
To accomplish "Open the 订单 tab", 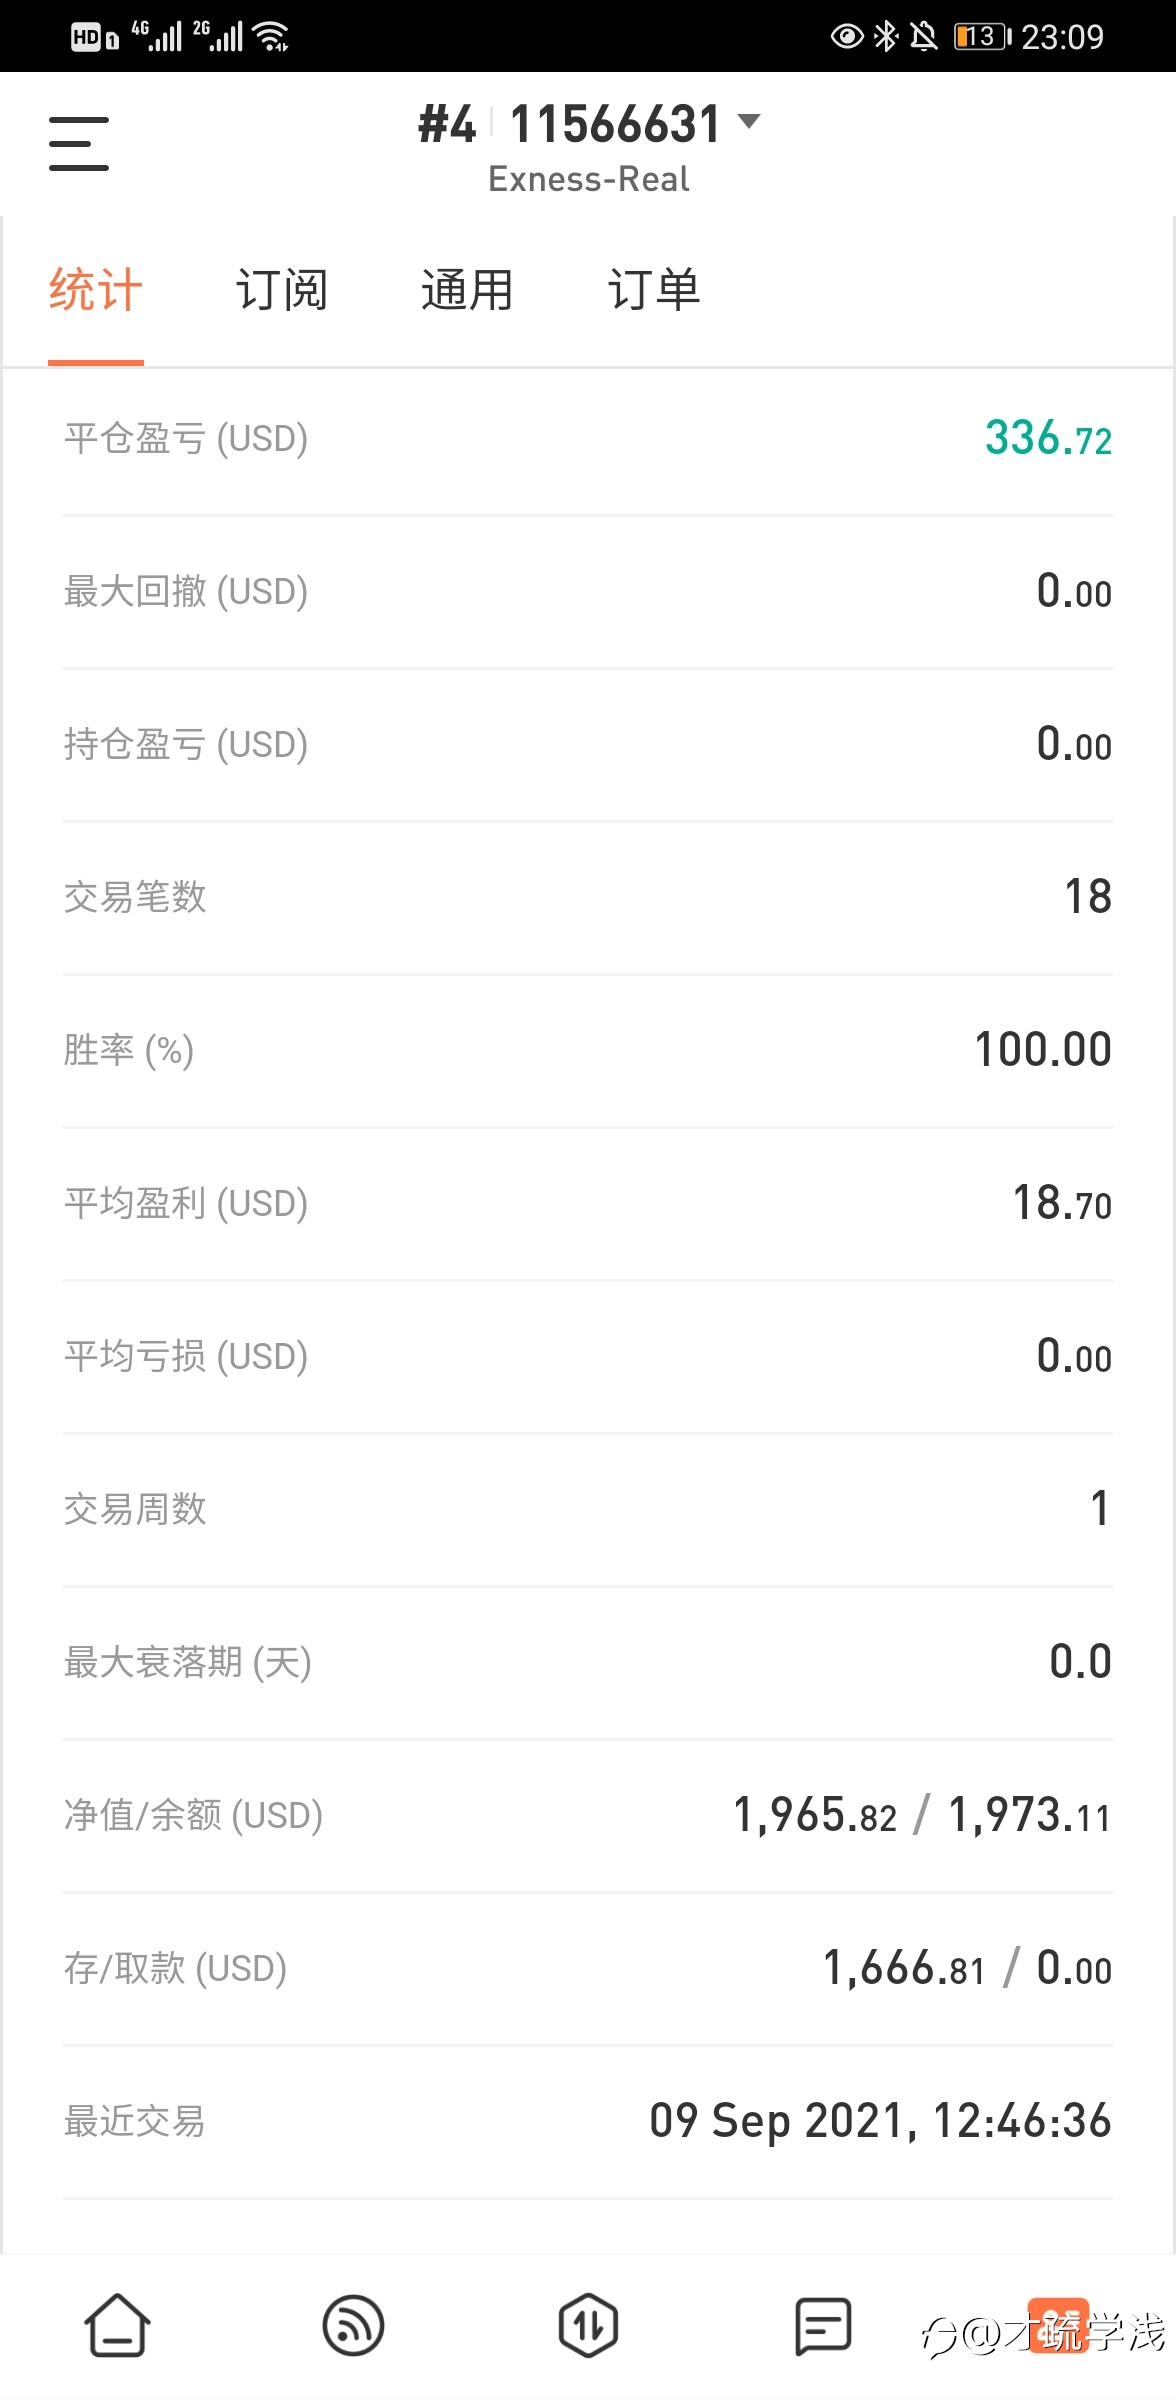I will [654, 290].
